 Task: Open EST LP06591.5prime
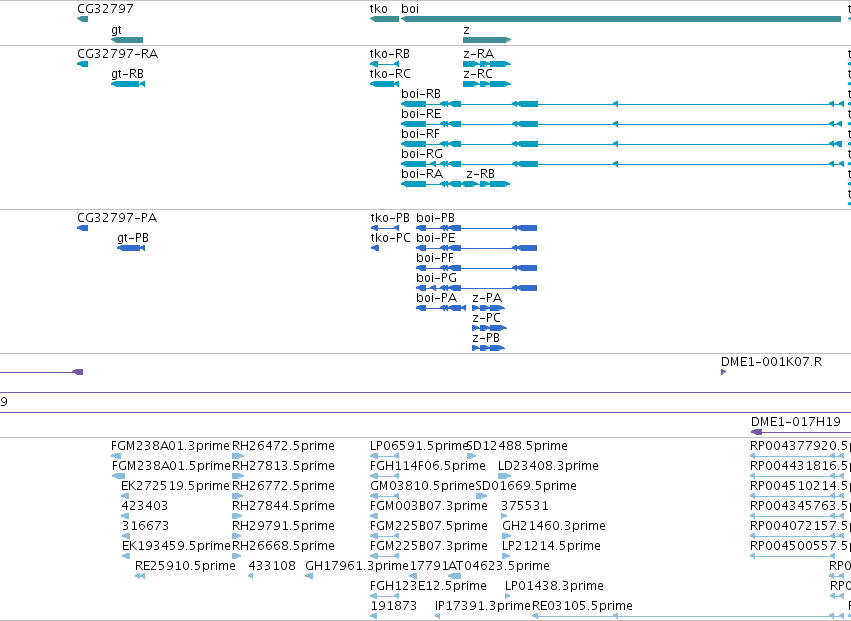tap(384, 456)
